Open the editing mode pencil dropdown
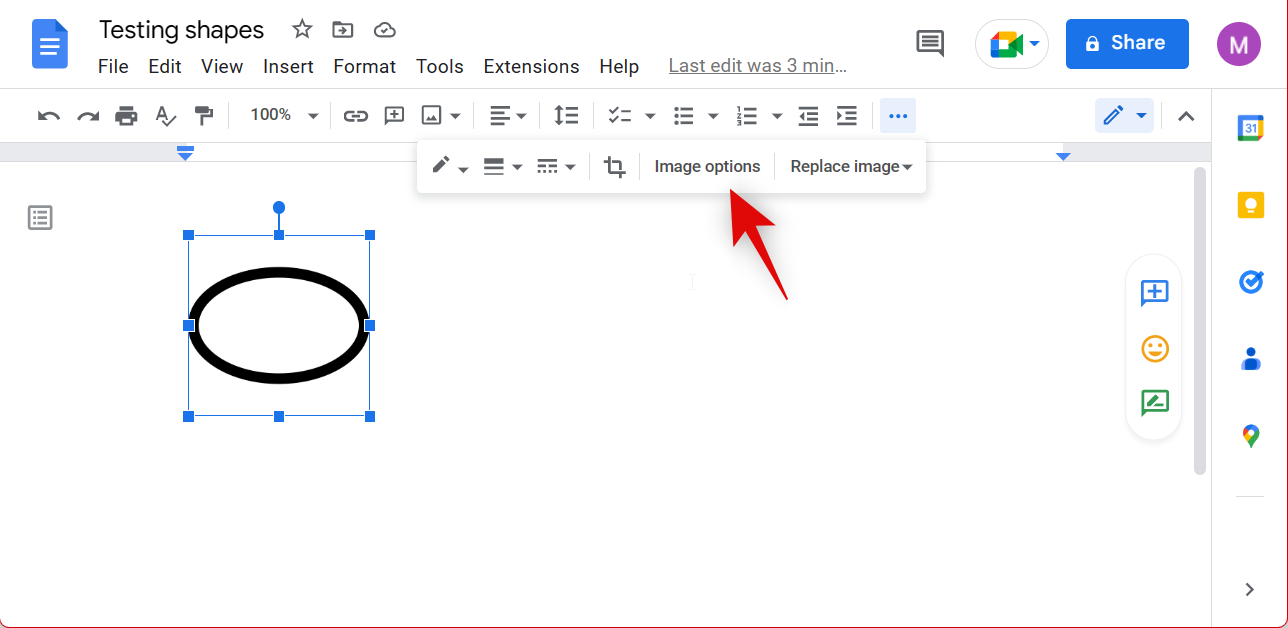This screenshot has height=628, width=1288. [x=1124, y=116]
